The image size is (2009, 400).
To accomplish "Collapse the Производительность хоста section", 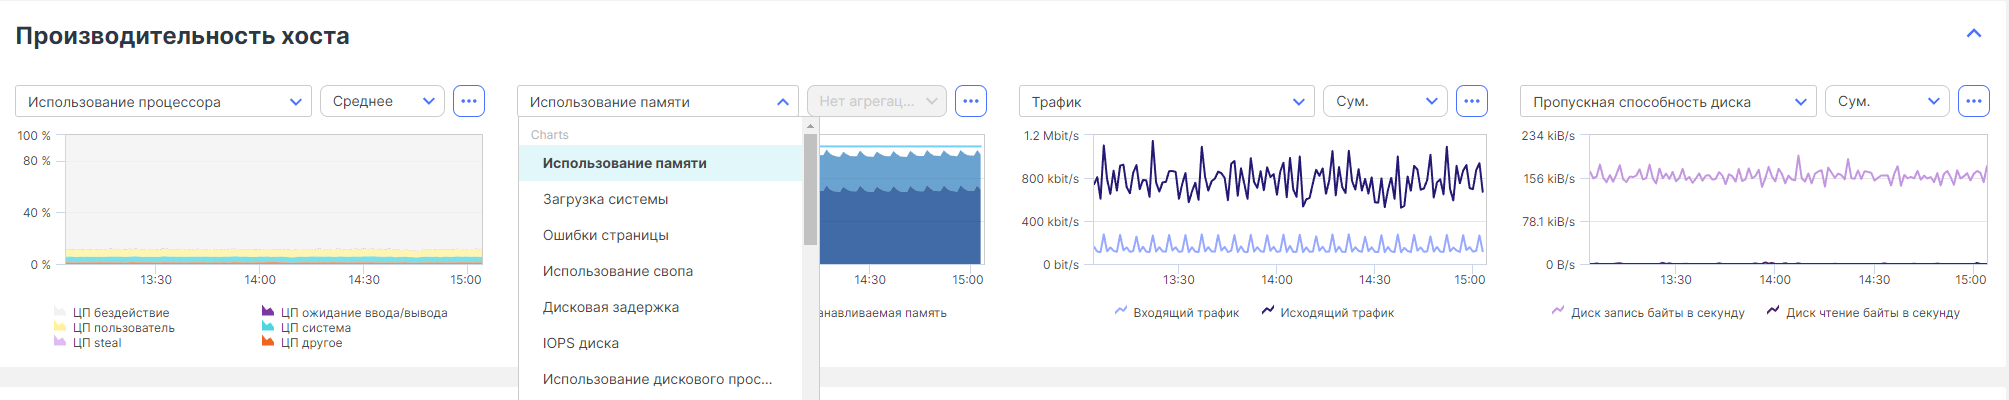I will (1974, 34).
